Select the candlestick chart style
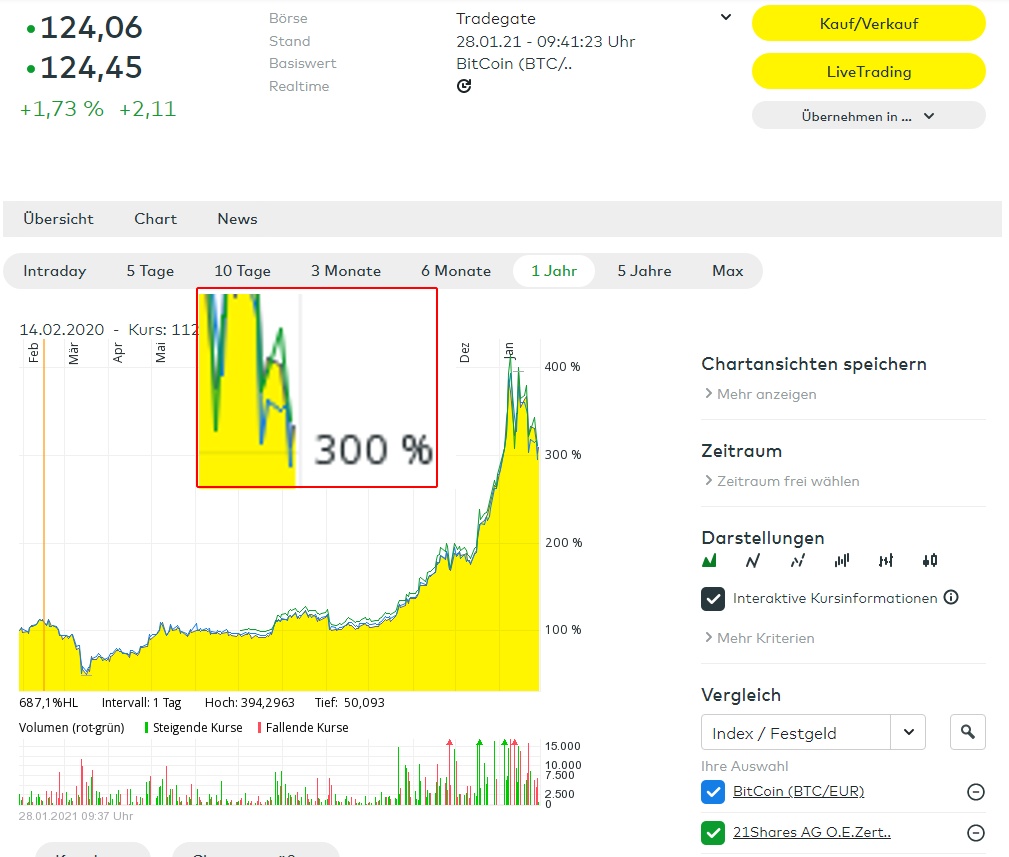Screen dimensions: 1009x857 tap(929, 560)
